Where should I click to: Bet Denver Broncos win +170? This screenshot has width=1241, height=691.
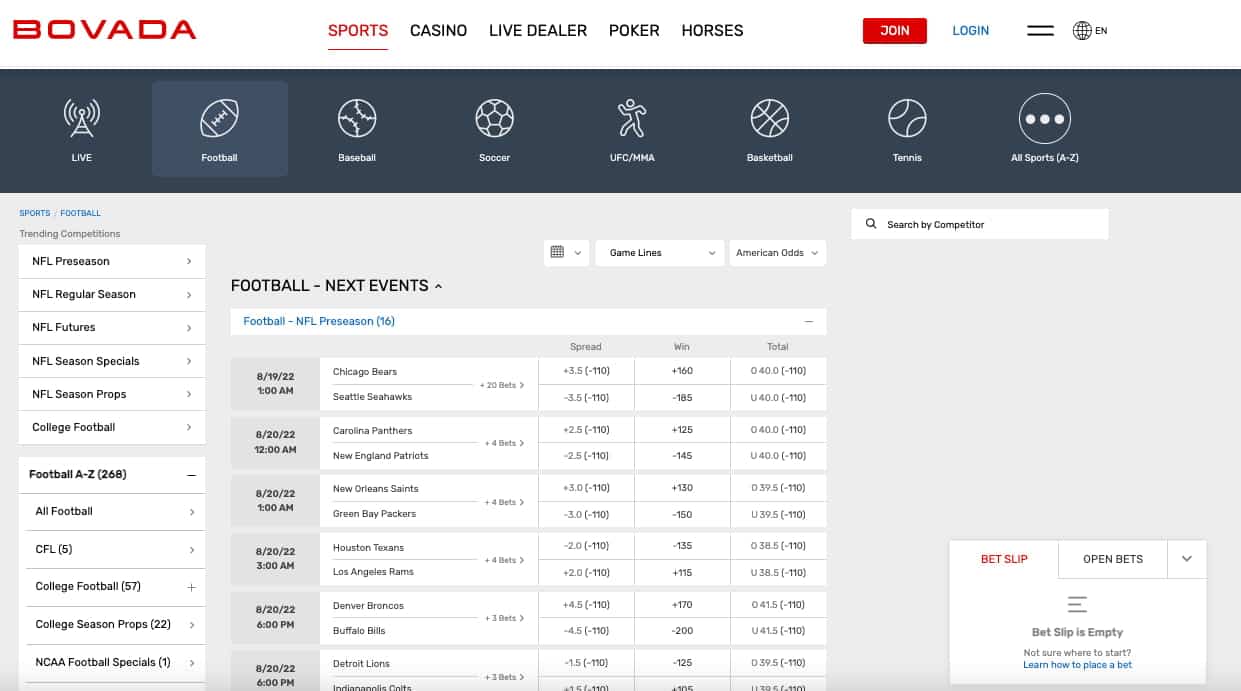tap(682, 605)
